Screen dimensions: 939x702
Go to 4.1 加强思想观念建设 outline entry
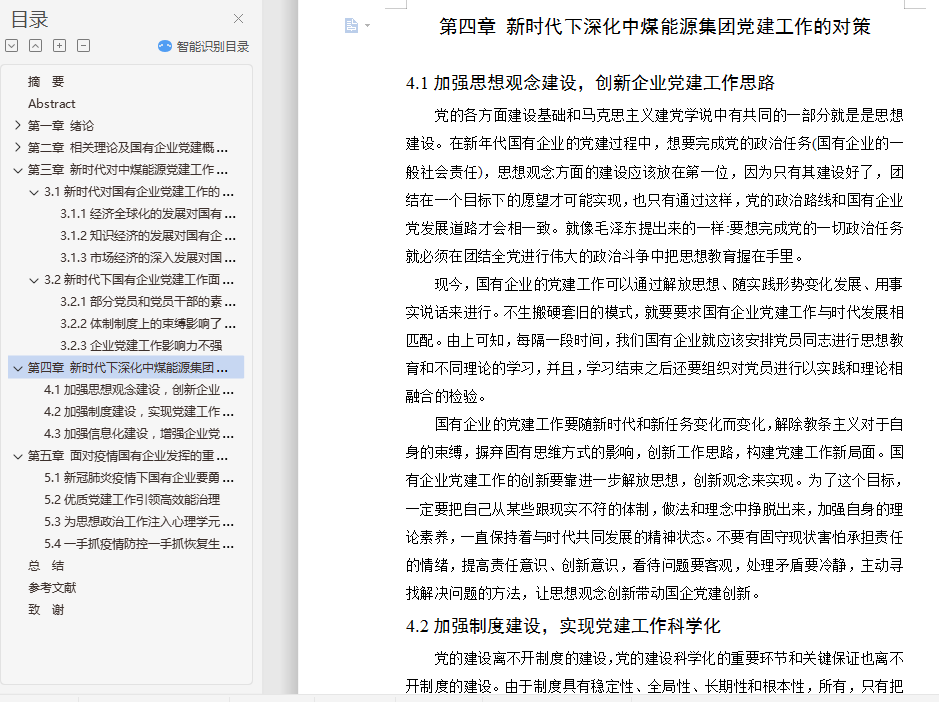(139, 389)
